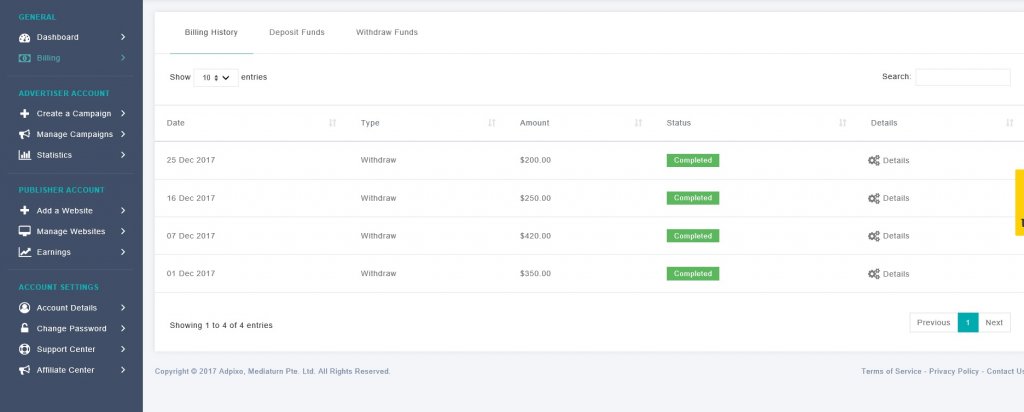Click the Statistics bar chart icon
1024x412 pixels.
(x=24, y=155)
